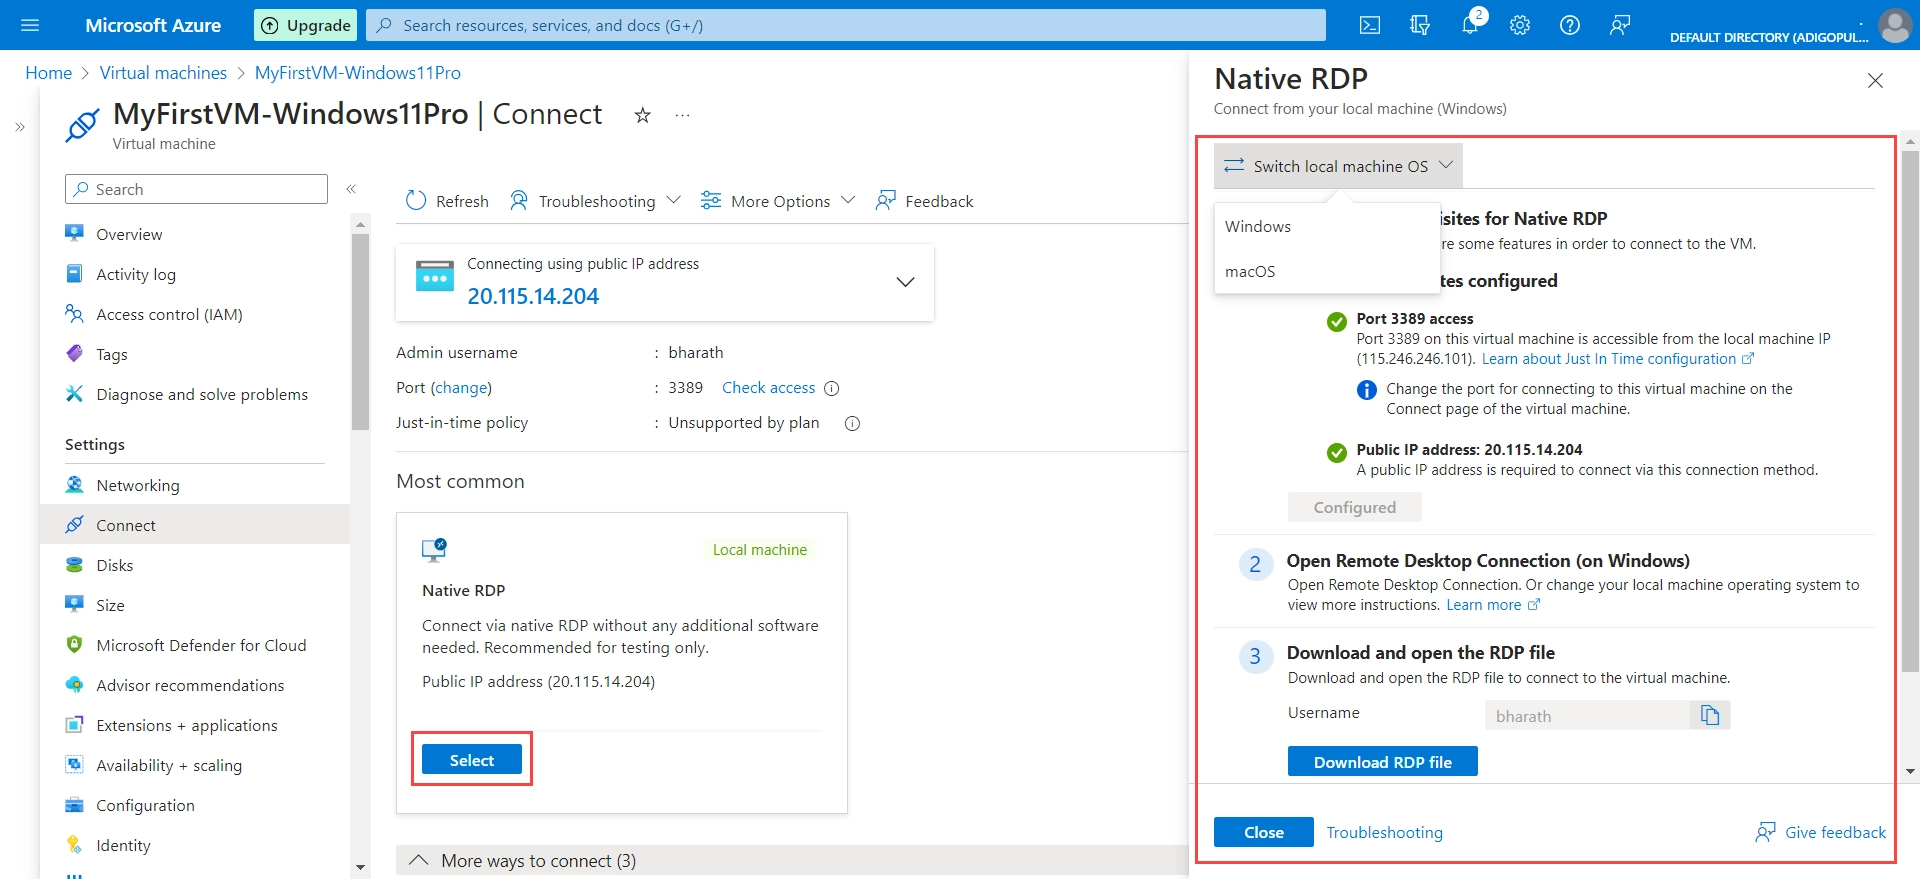Focus the resource menu Search field

(x=196, y=189)
